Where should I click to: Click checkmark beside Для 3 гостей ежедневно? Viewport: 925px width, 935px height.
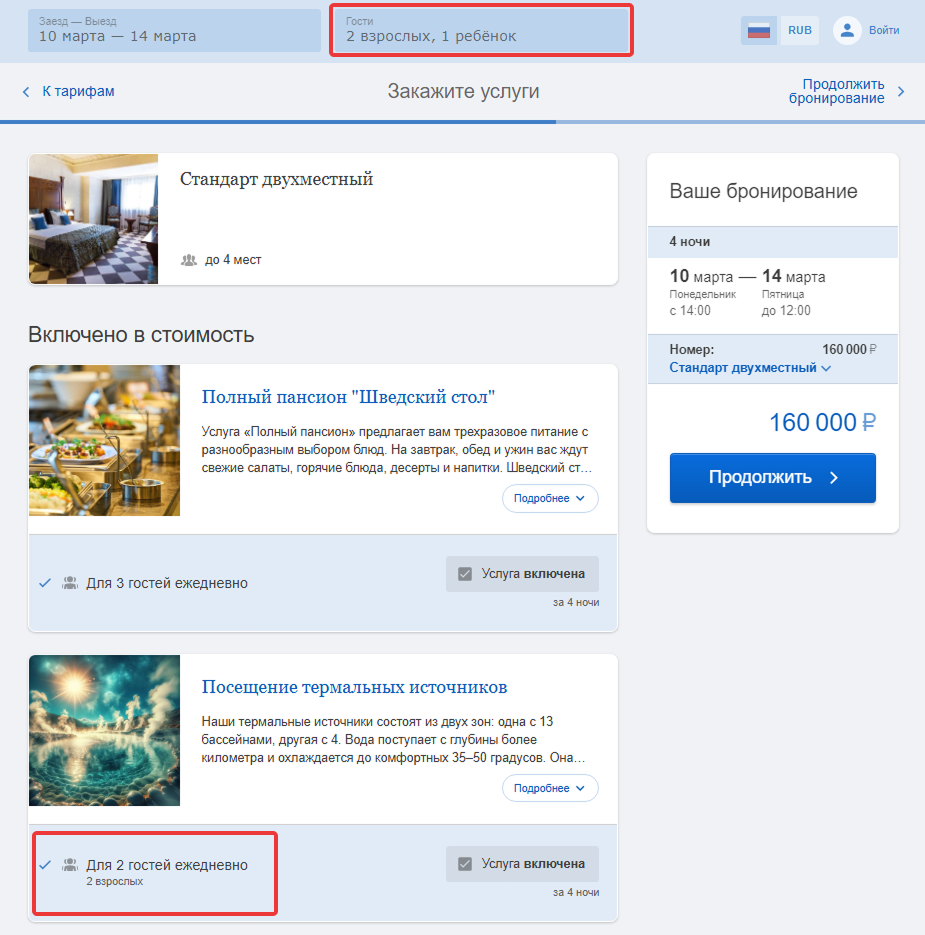(45, 583)
